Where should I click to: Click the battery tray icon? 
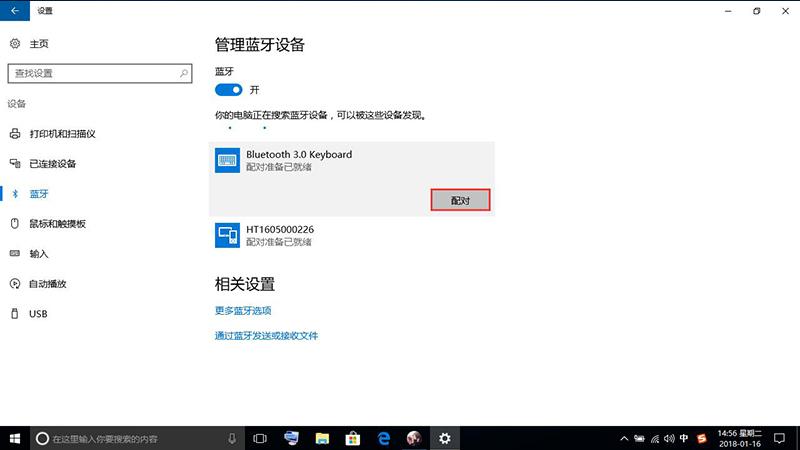639,438
